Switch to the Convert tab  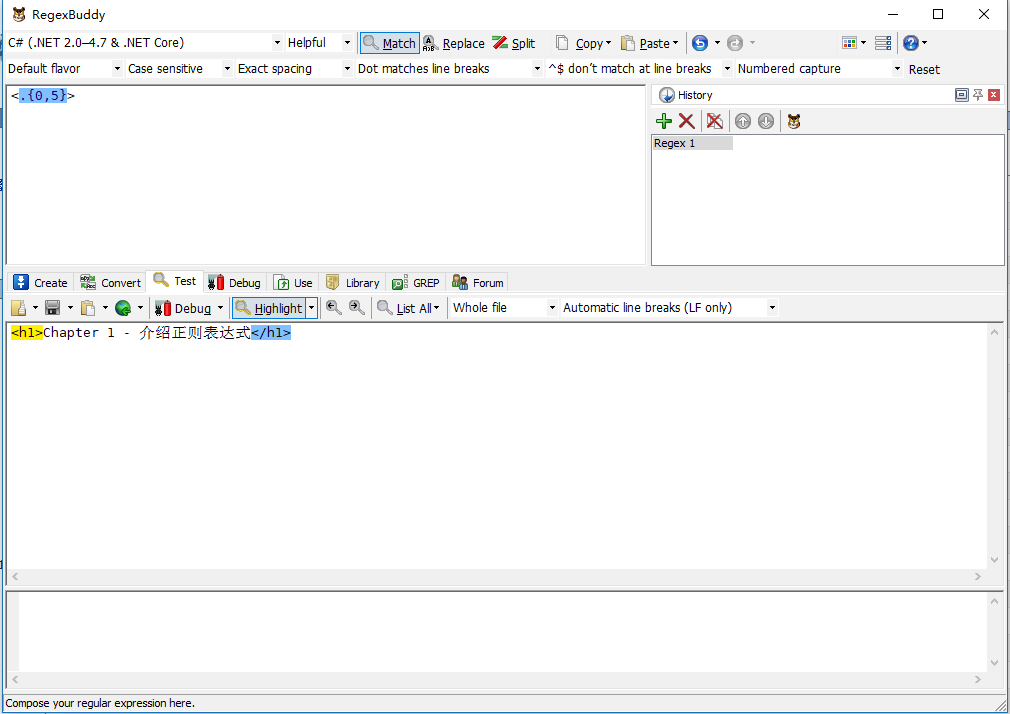(x=110, y=282)
